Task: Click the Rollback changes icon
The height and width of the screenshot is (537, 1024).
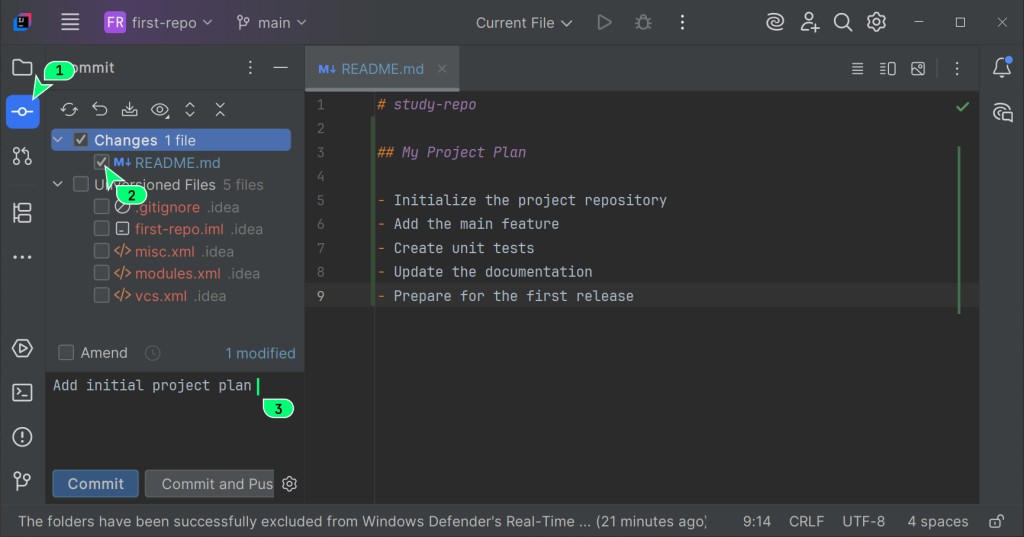Action: coord(99,110)
